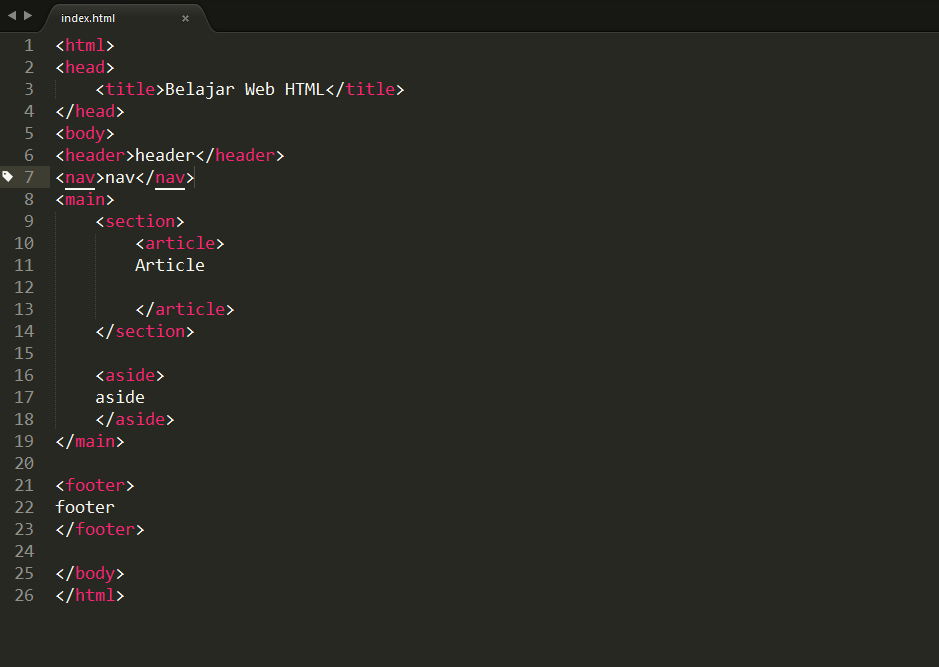Image resolution: width=939 pixels, height=667 pixels.
Task: Click the Article text on line 11
Action: tap(169, 265)
